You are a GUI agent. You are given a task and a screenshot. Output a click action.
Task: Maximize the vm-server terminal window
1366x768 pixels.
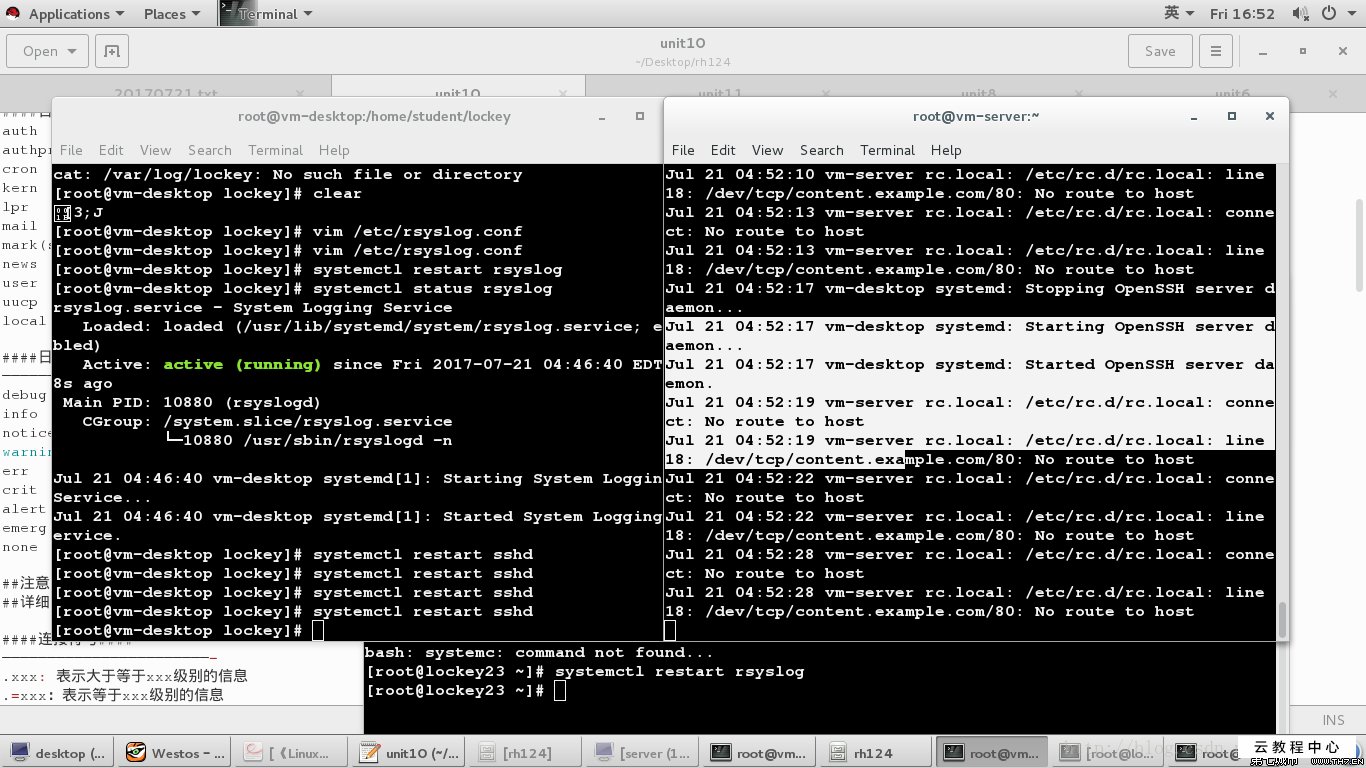pyautogui.click(x=1232, y=116)
